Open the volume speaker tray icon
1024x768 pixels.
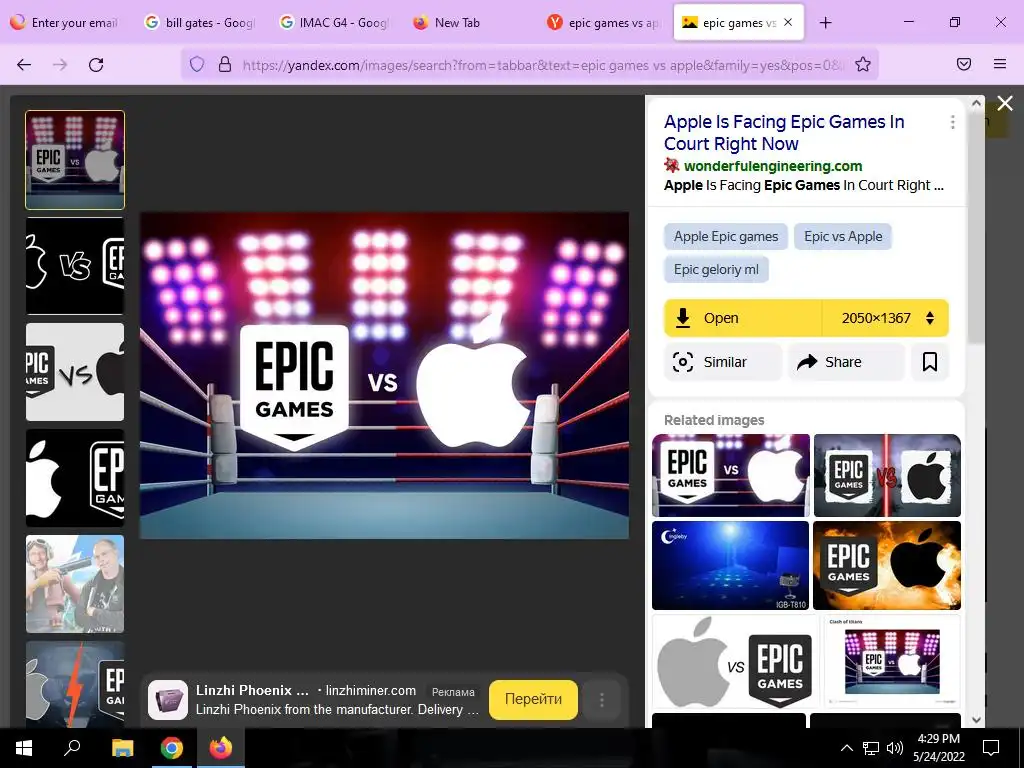tap(895, 748)
